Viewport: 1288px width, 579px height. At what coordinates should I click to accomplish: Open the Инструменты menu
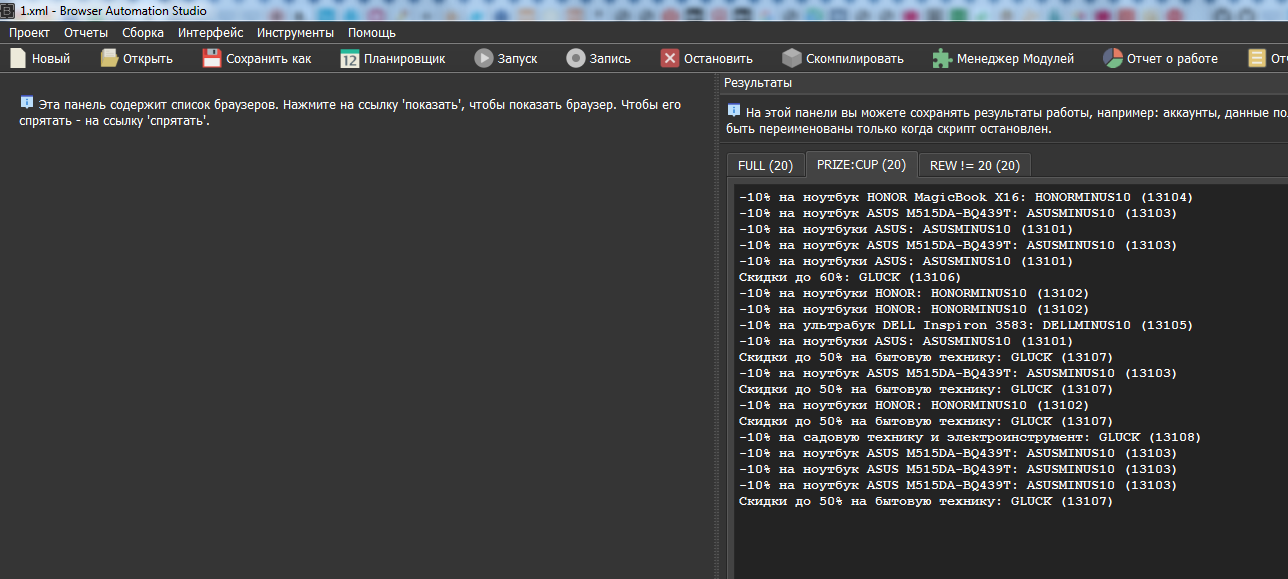(x=295, y=33)
